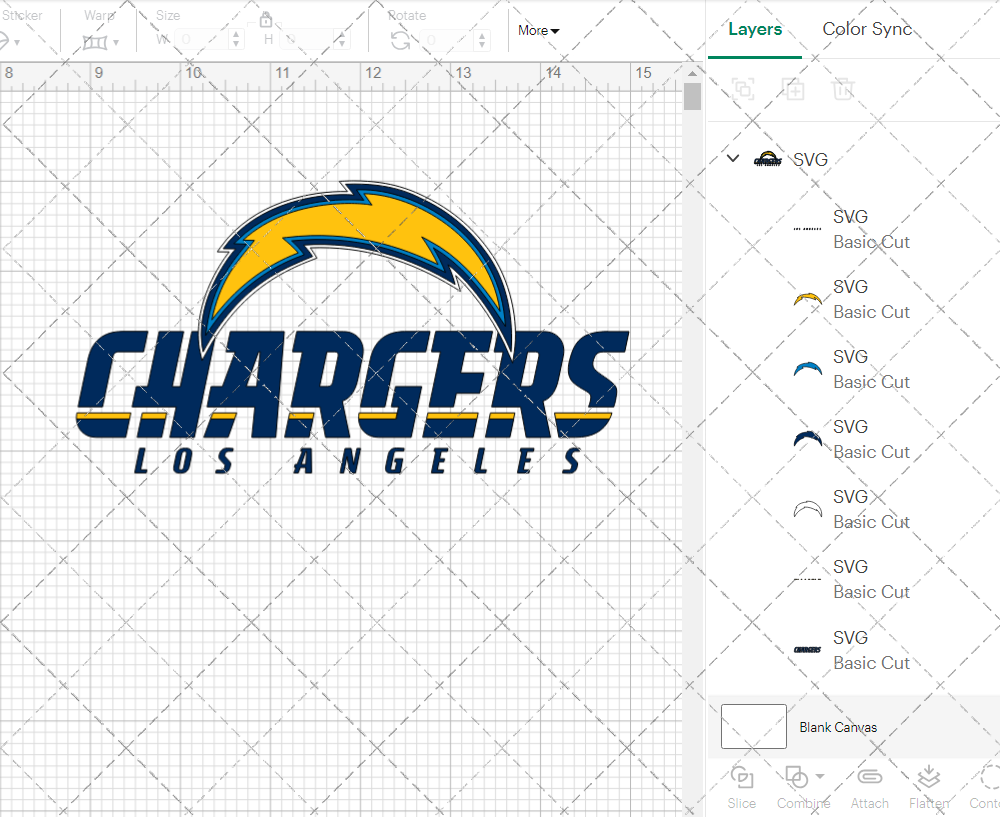Click the Rotate angle input field
The image size is (1000, 817).
coord(447,40)
